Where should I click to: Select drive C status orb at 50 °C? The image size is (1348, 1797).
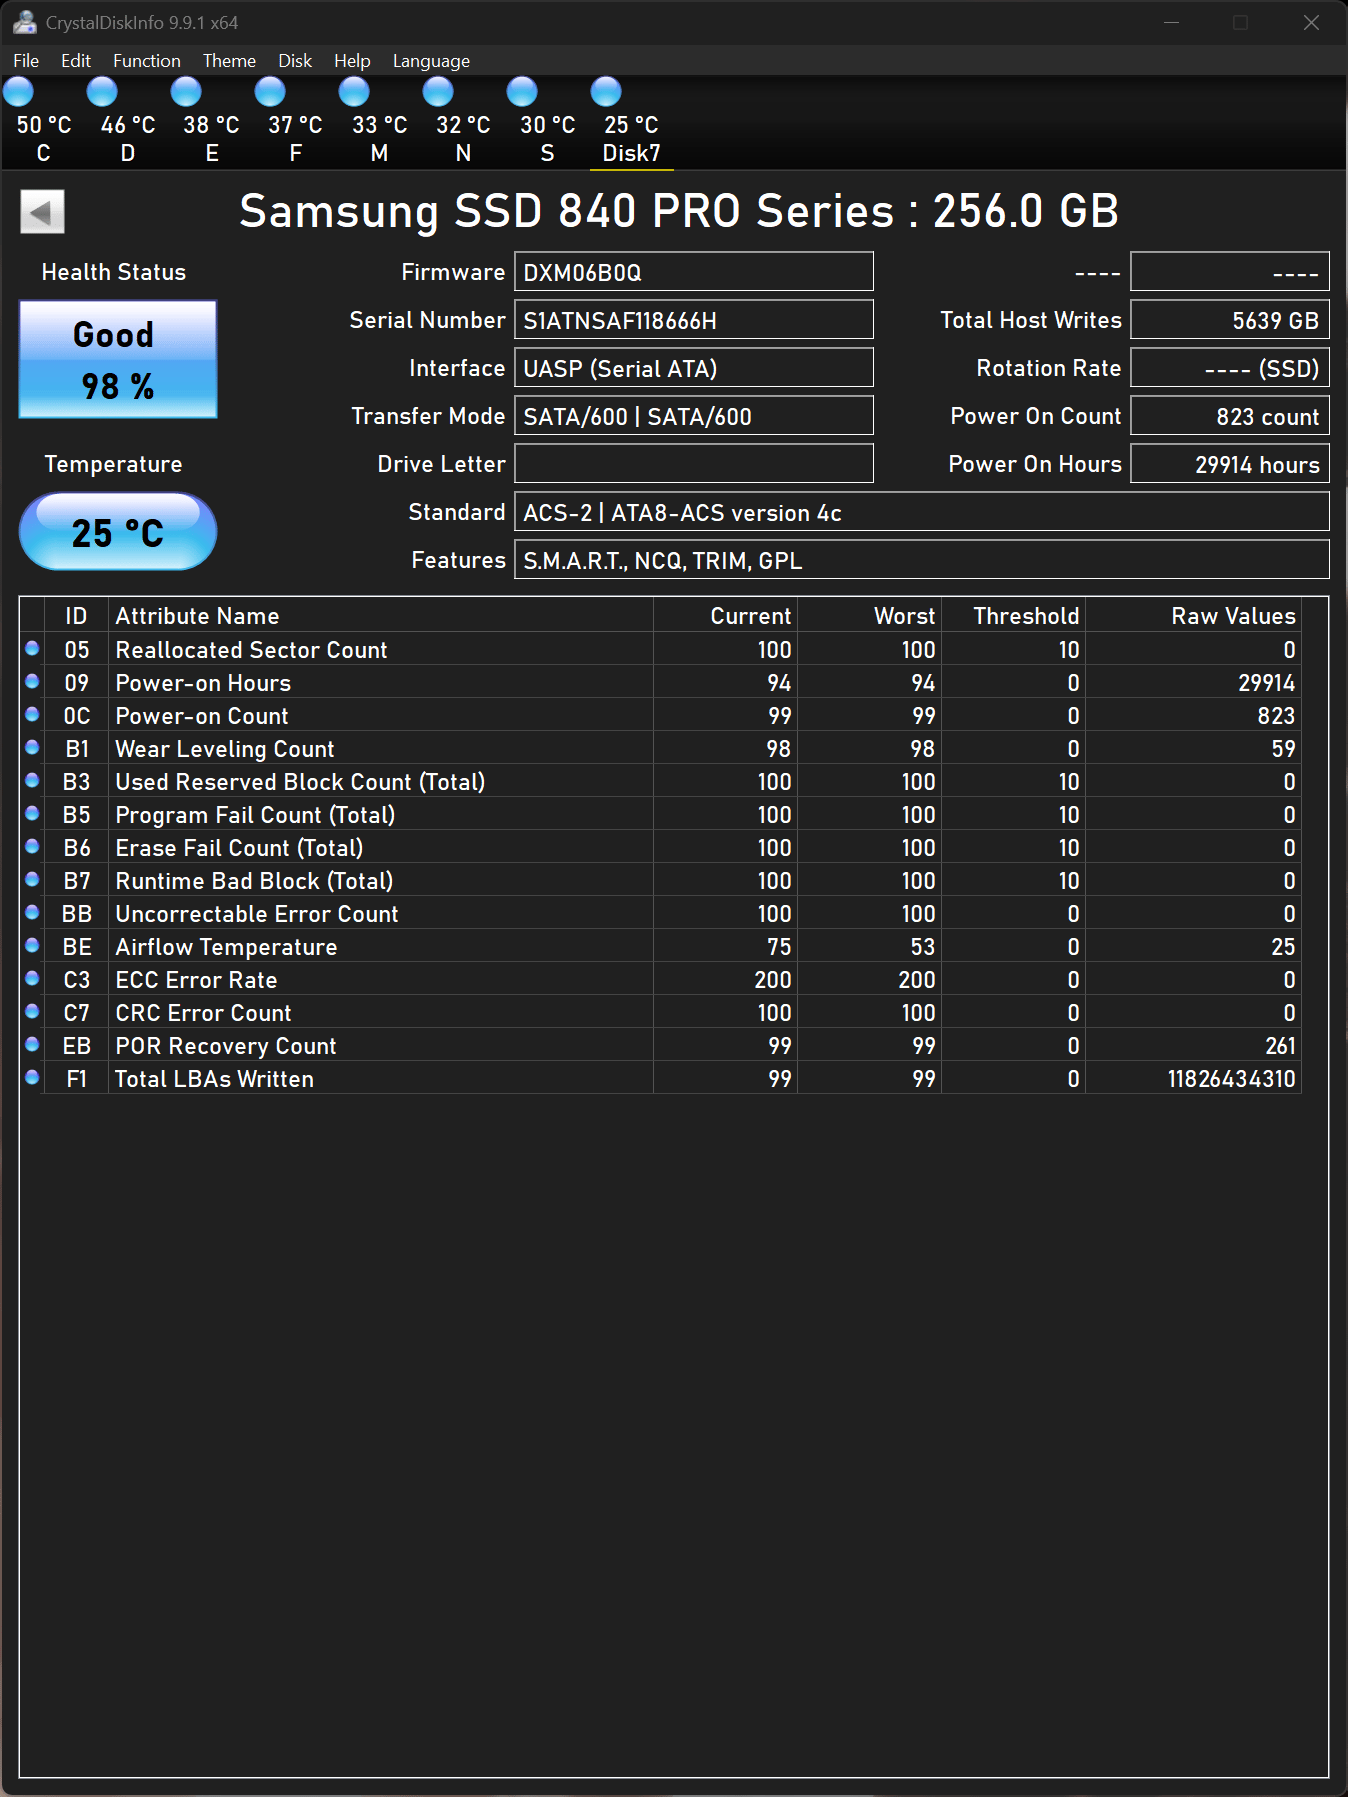point(19,92)
